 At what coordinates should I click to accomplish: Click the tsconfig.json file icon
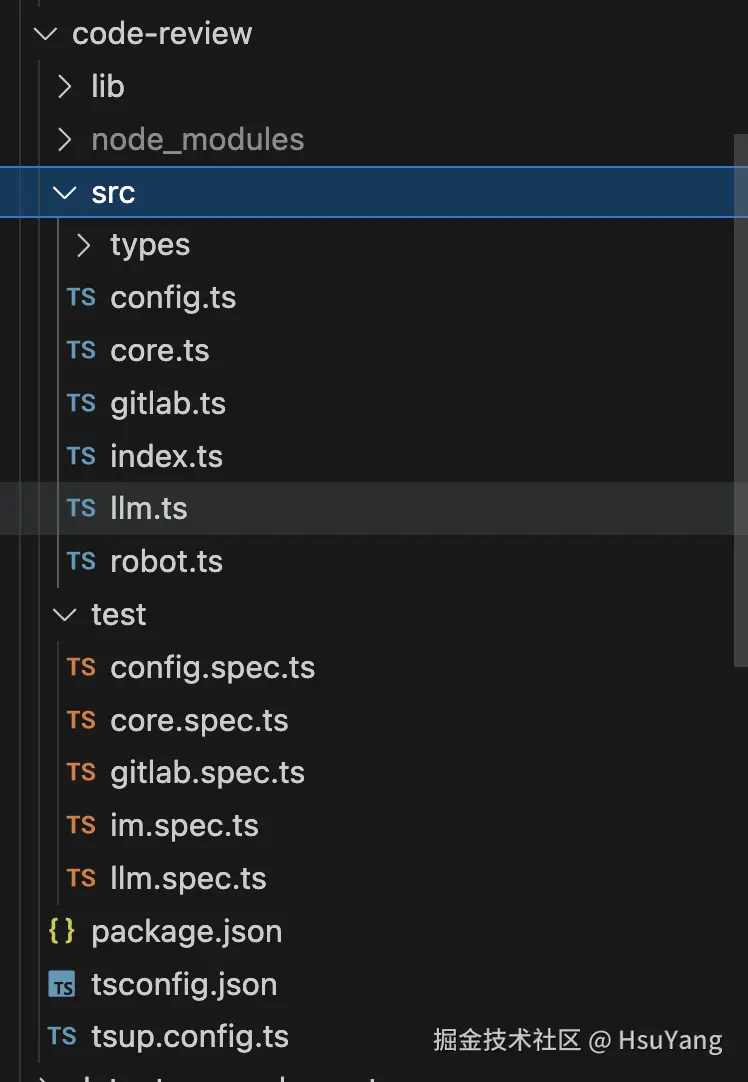tap(62, 985)
